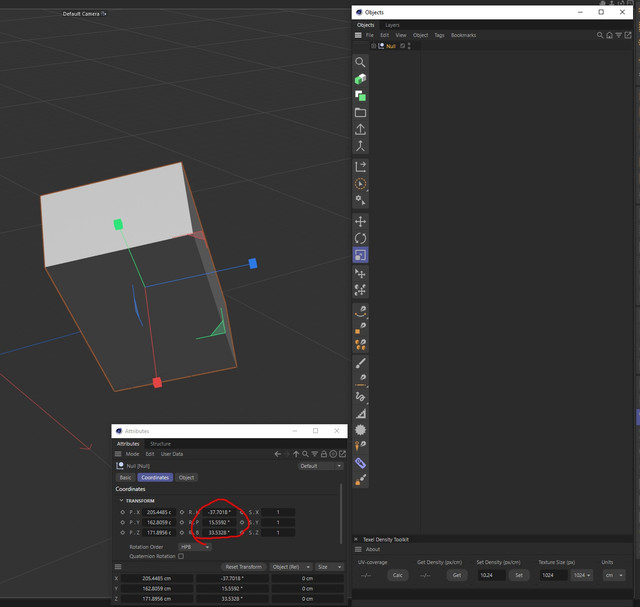The width and height of the screenshot is (640, 607).
Task: Toggle keyframe diamond for P.Z
Action: pyautogui.click(x=122, y=532)
